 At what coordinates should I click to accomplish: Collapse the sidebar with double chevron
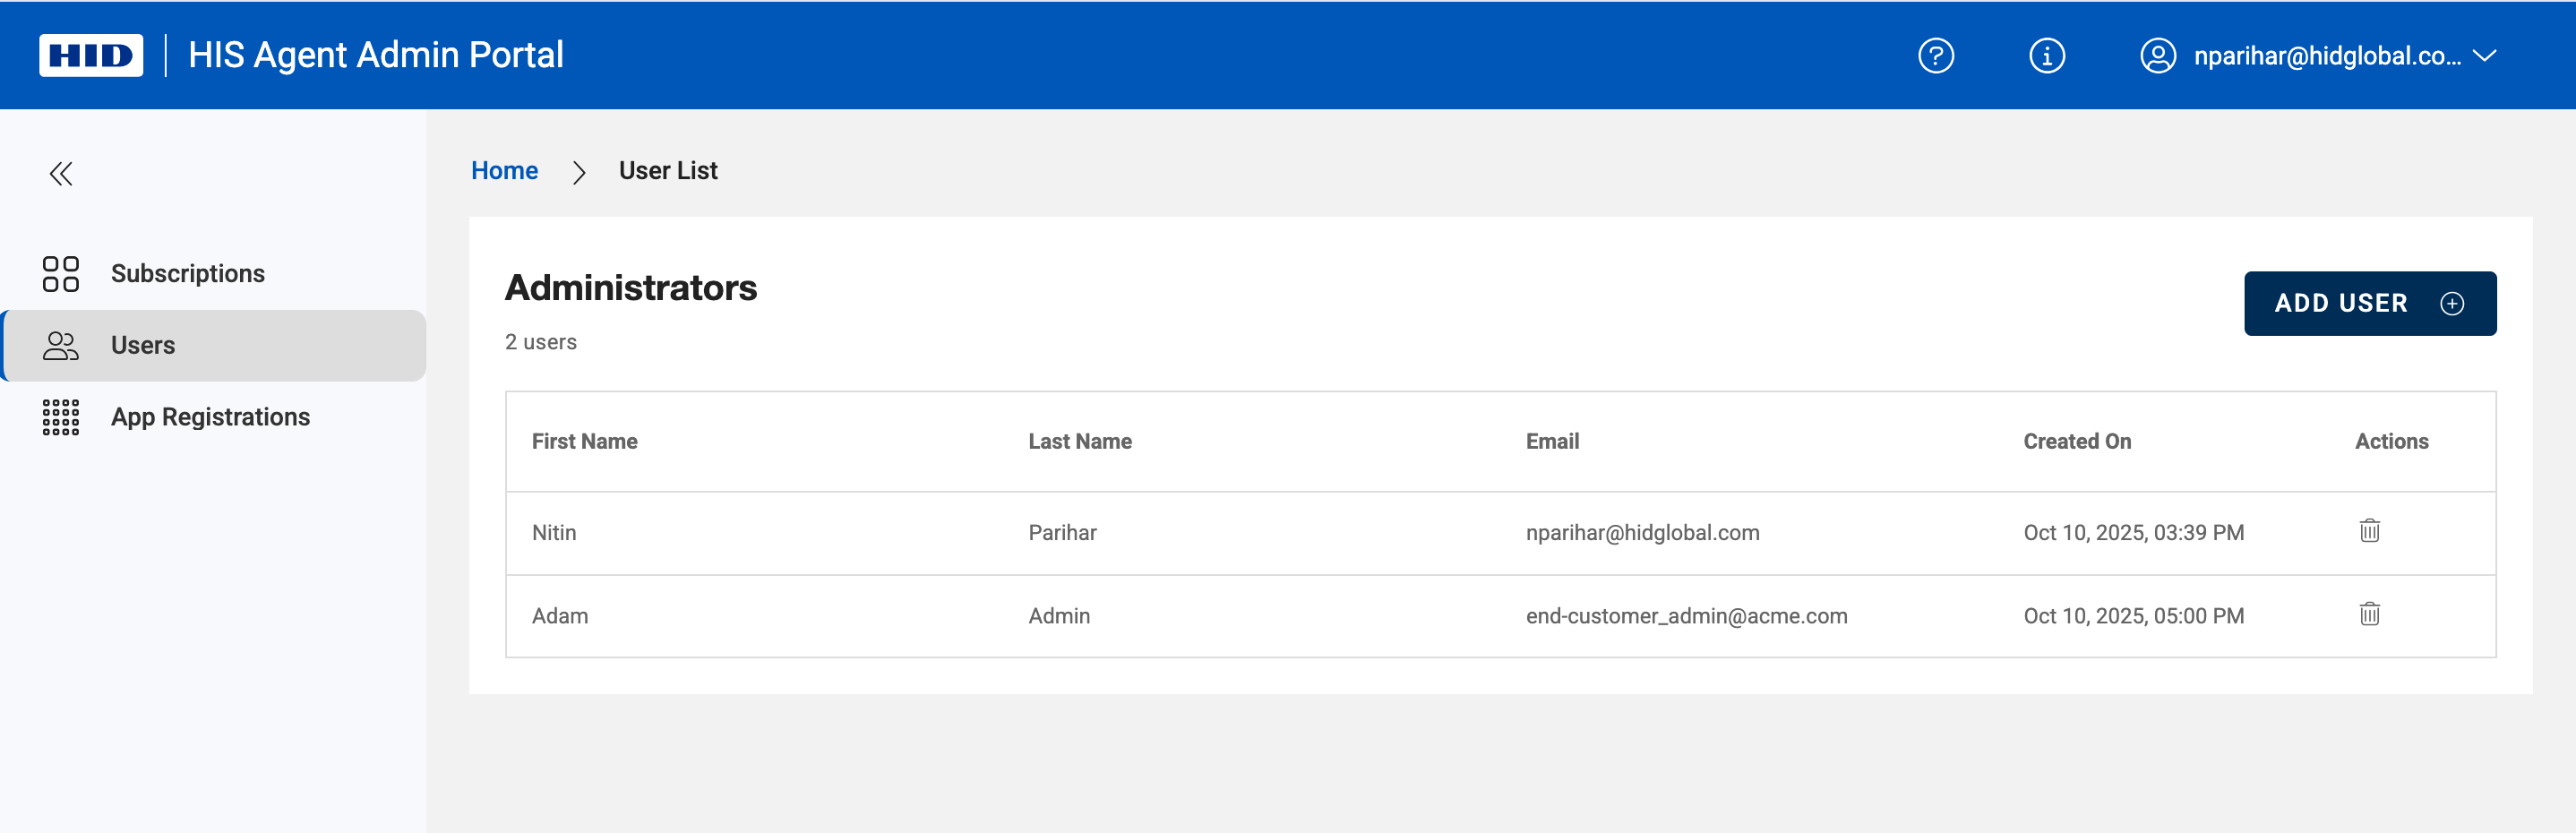point(61,174)
